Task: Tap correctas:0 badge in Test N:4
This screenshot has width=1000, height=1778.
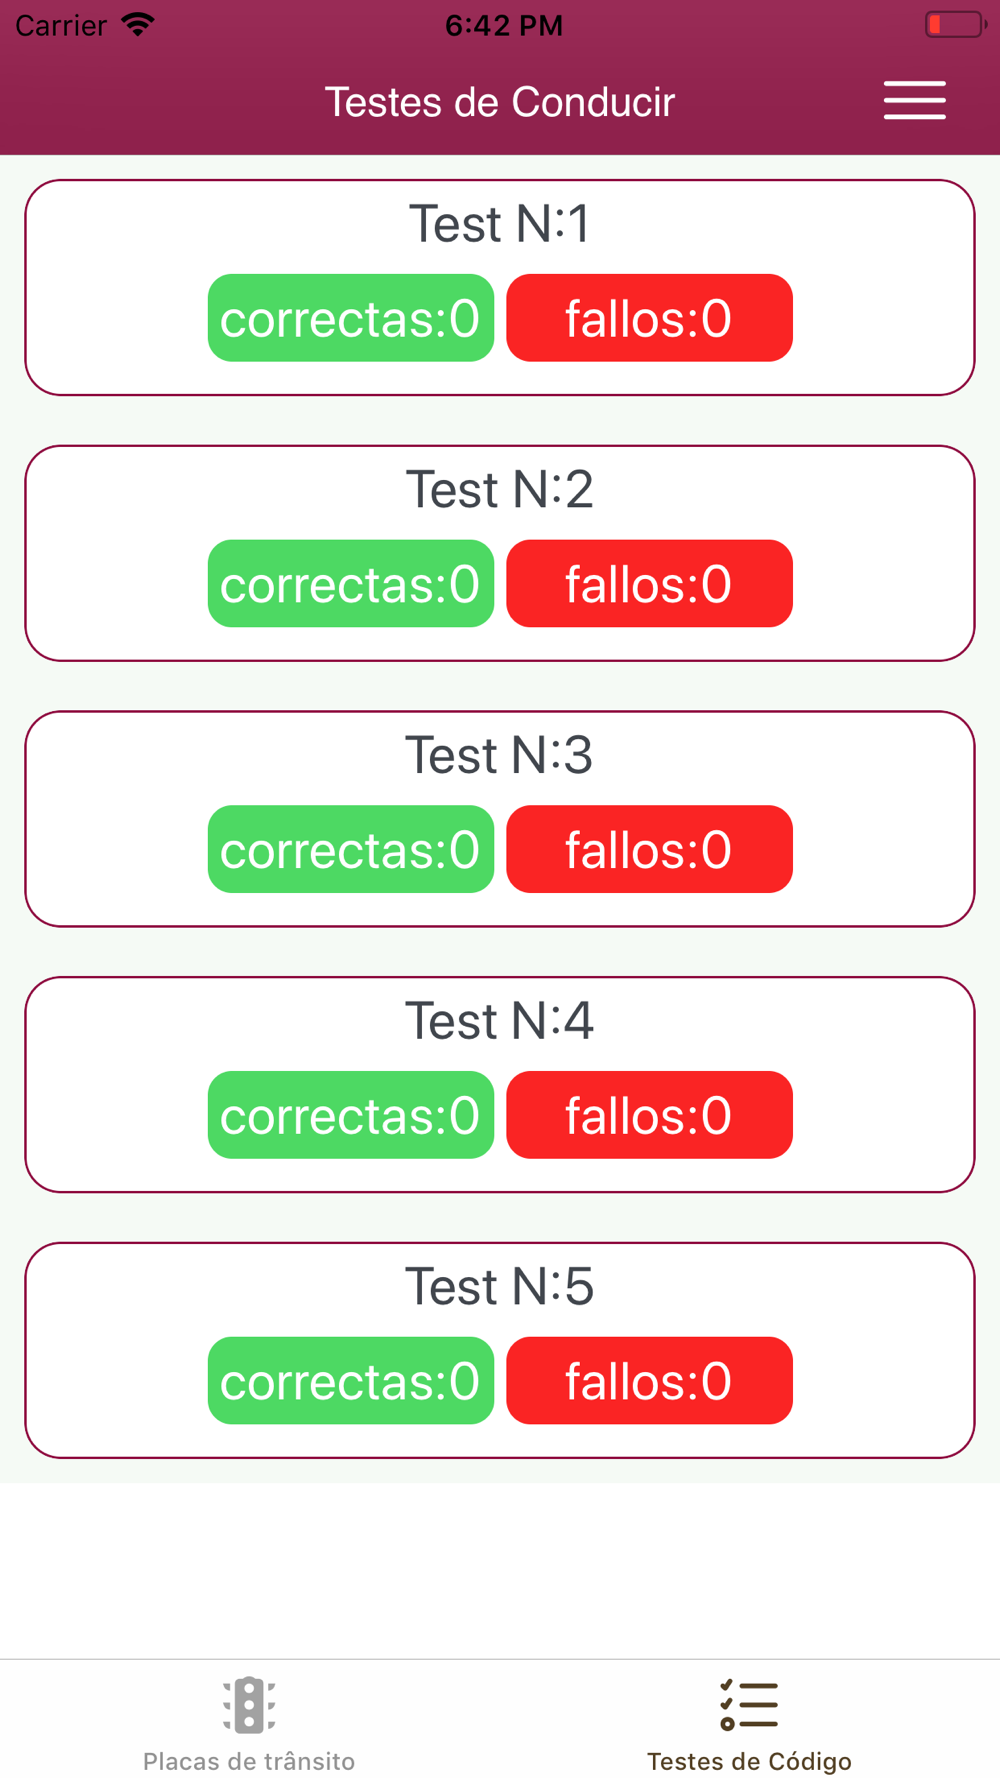Action: pyautogui.click(x=351, y=1115)
